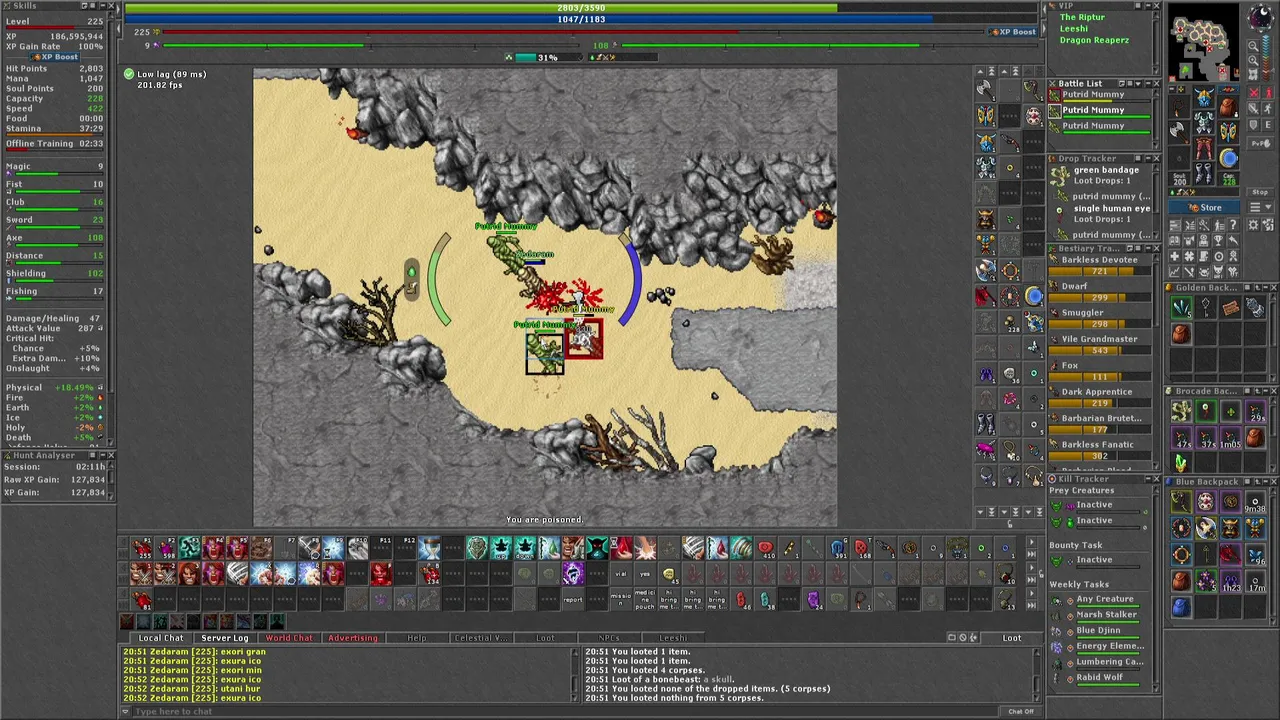Click the blue ring in equipment slot
Image resolution: width=1280 pixels, height=720 pixels.
tap(1228, 157)
